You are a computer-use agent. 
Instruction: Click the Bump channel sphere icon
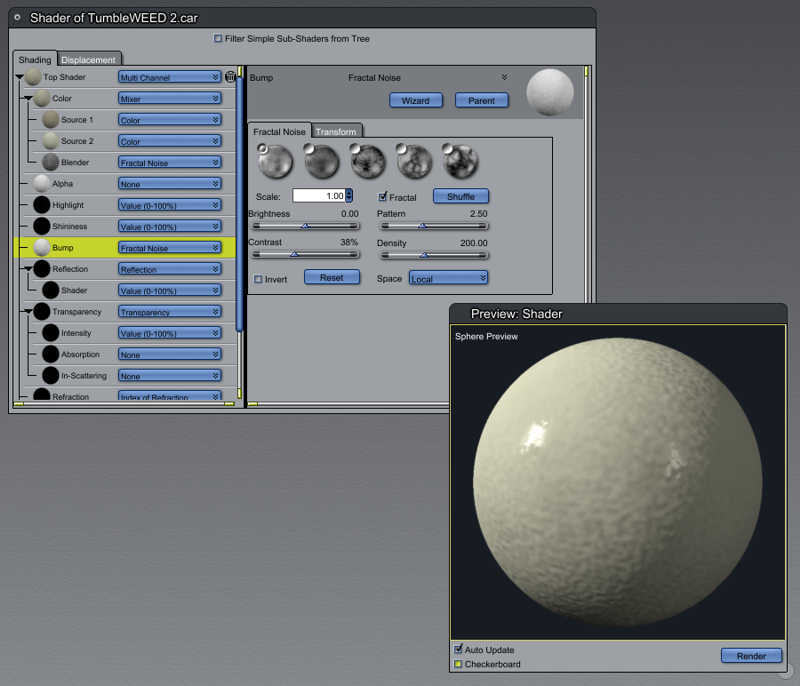click(42, 248)
